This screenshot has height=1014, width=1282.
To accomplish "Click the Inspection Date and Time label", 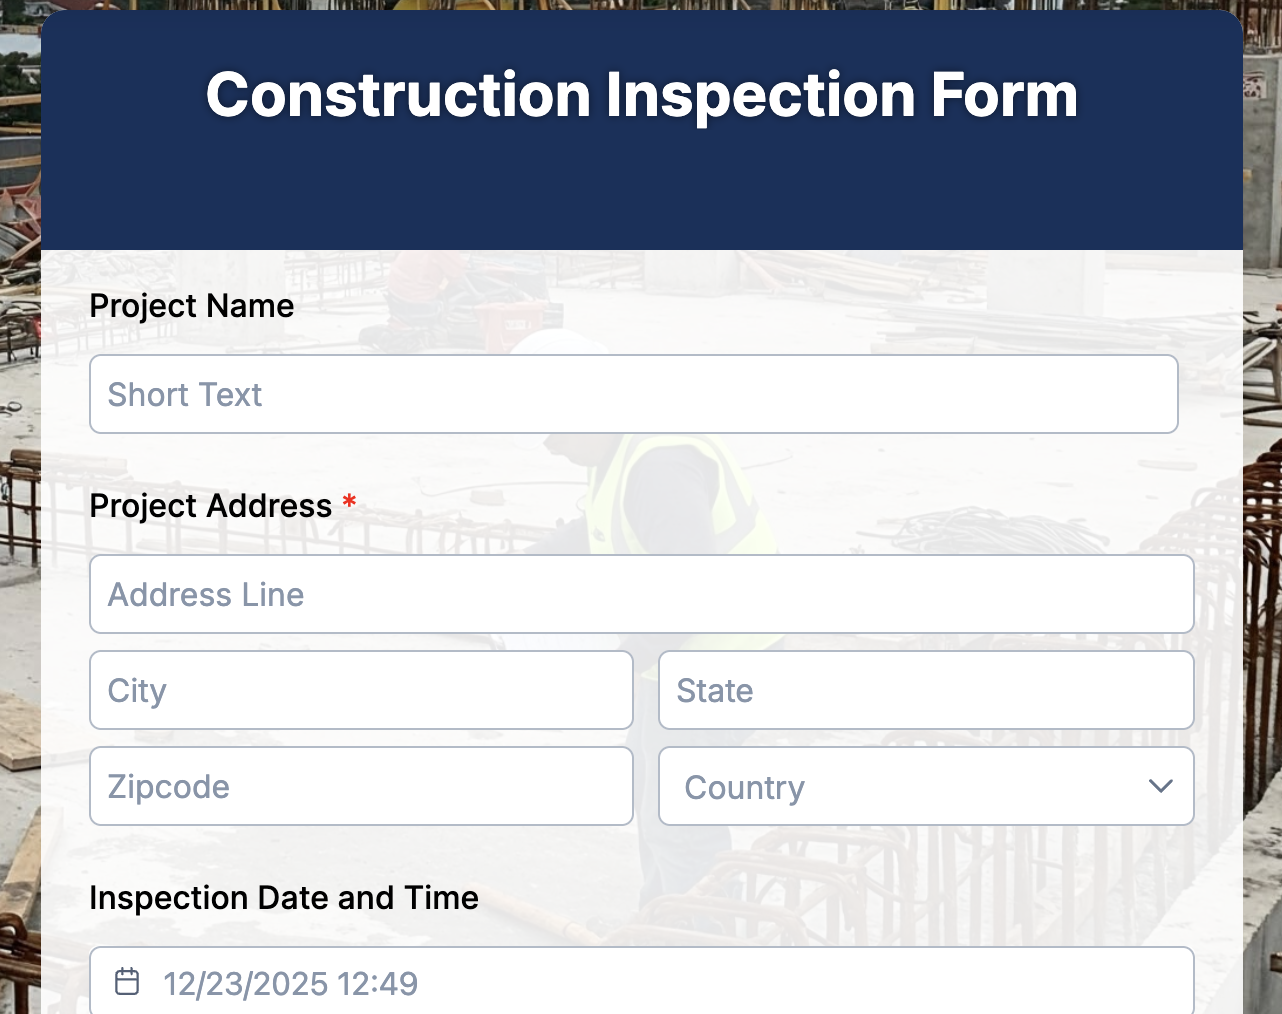I will [284, 898].
